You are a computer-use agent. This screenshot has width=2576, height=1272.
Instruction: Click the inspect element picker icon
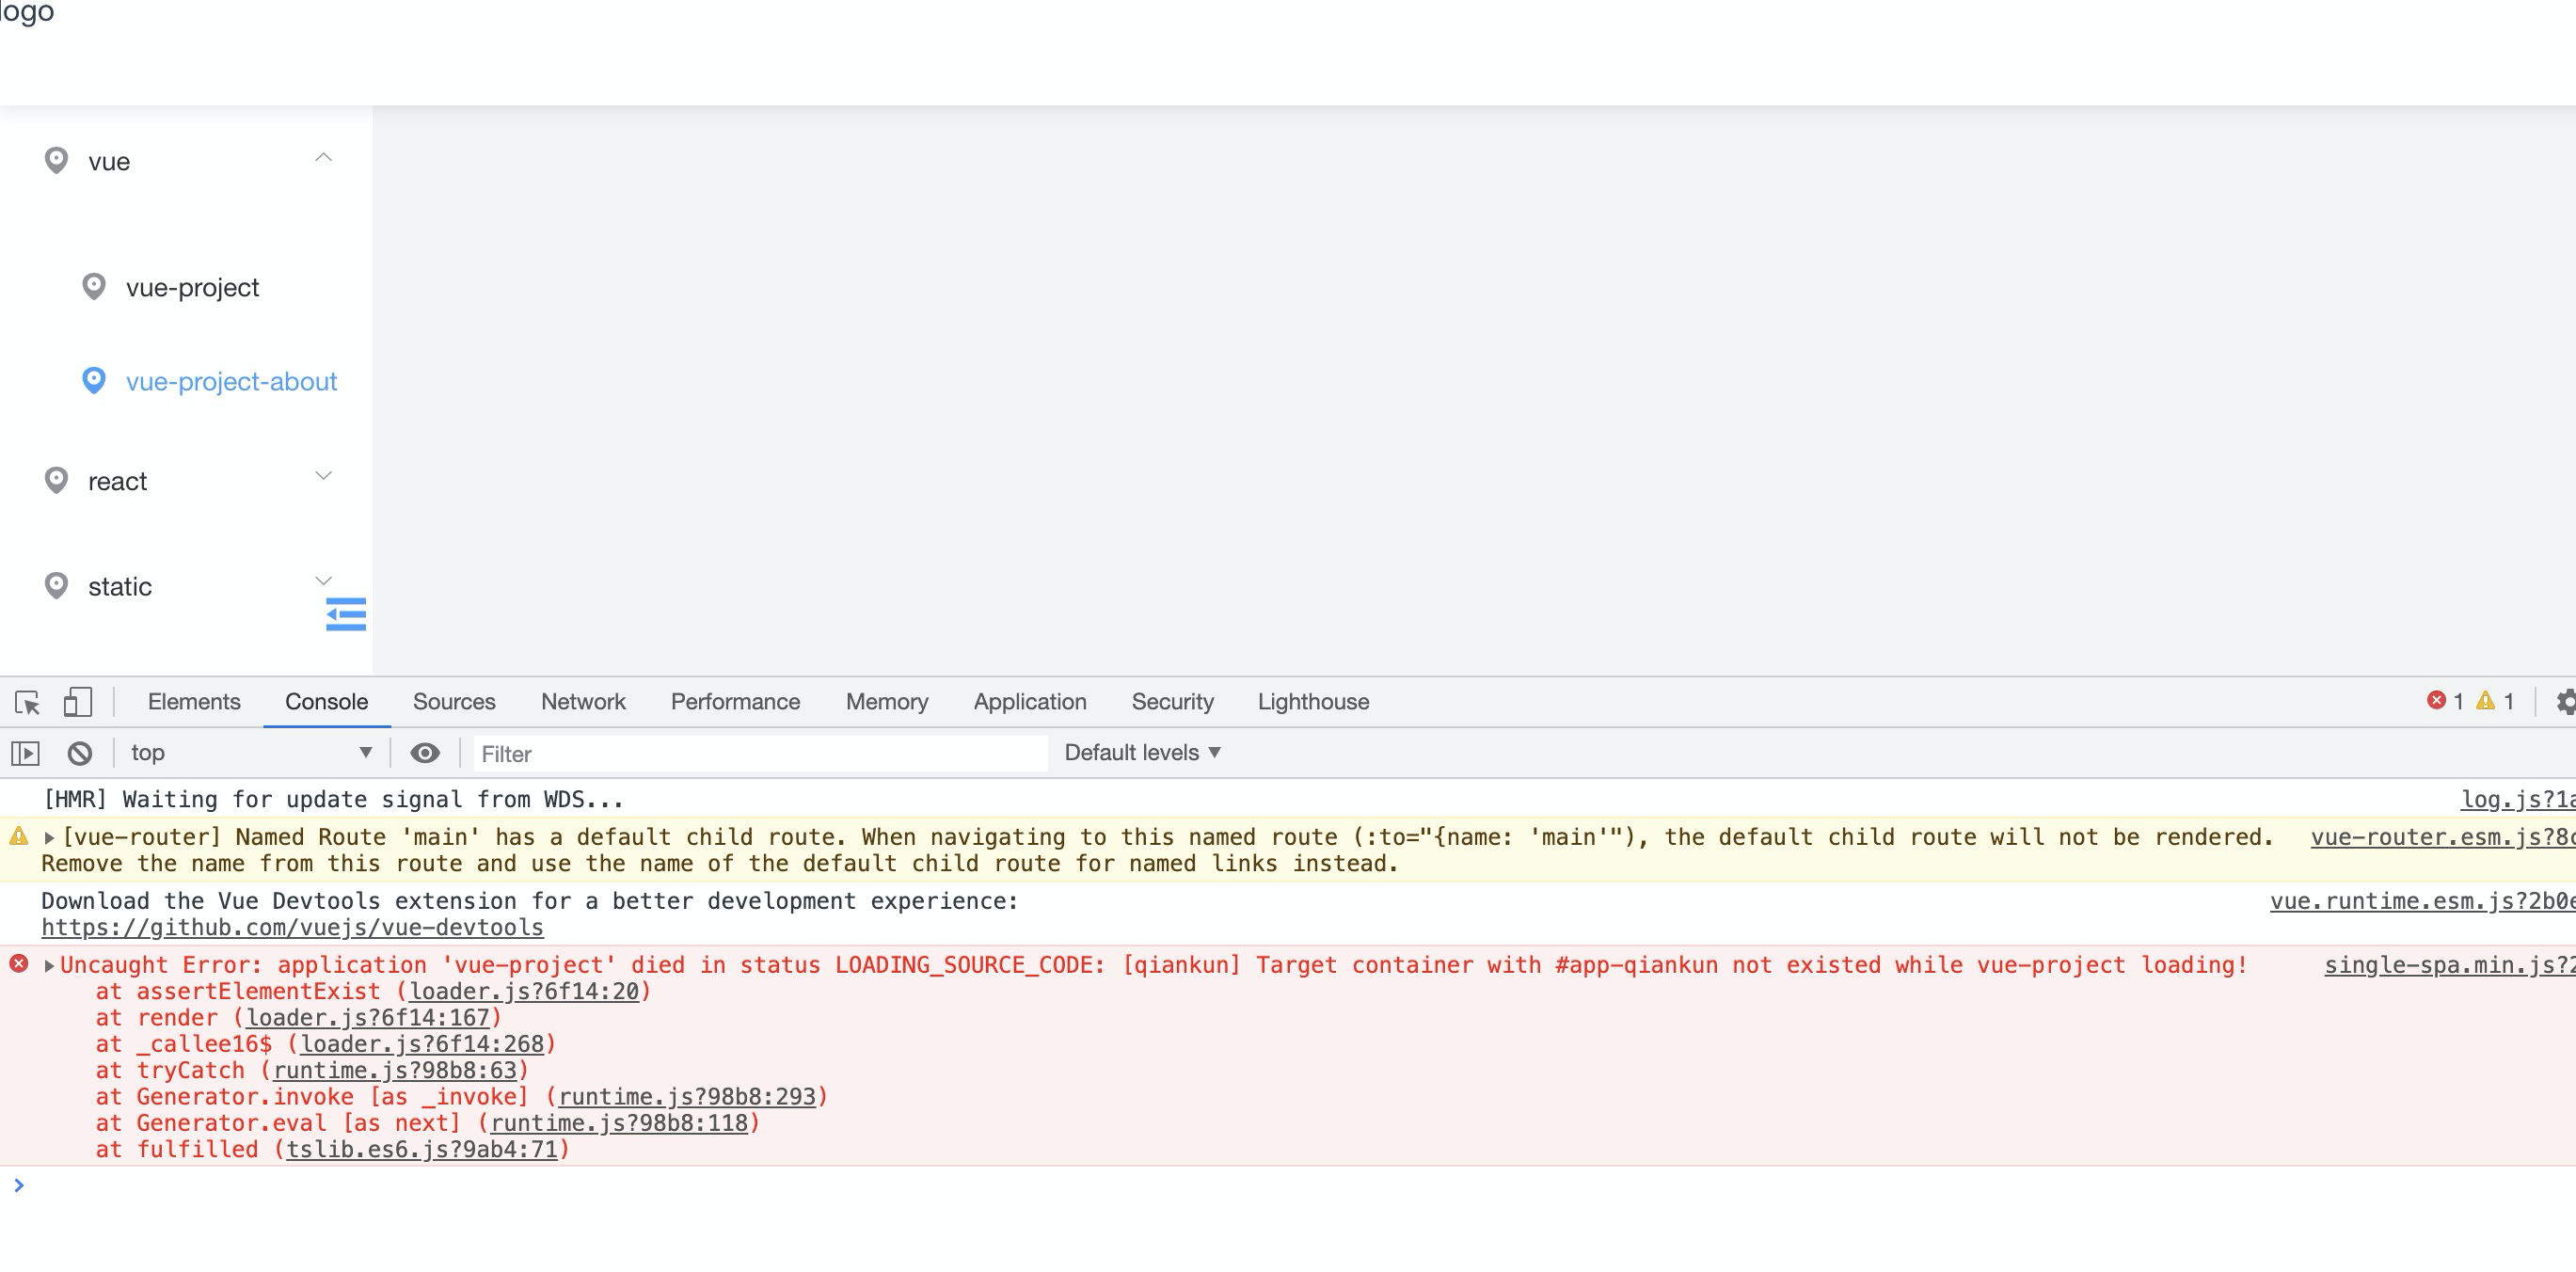tap(27, 702)
